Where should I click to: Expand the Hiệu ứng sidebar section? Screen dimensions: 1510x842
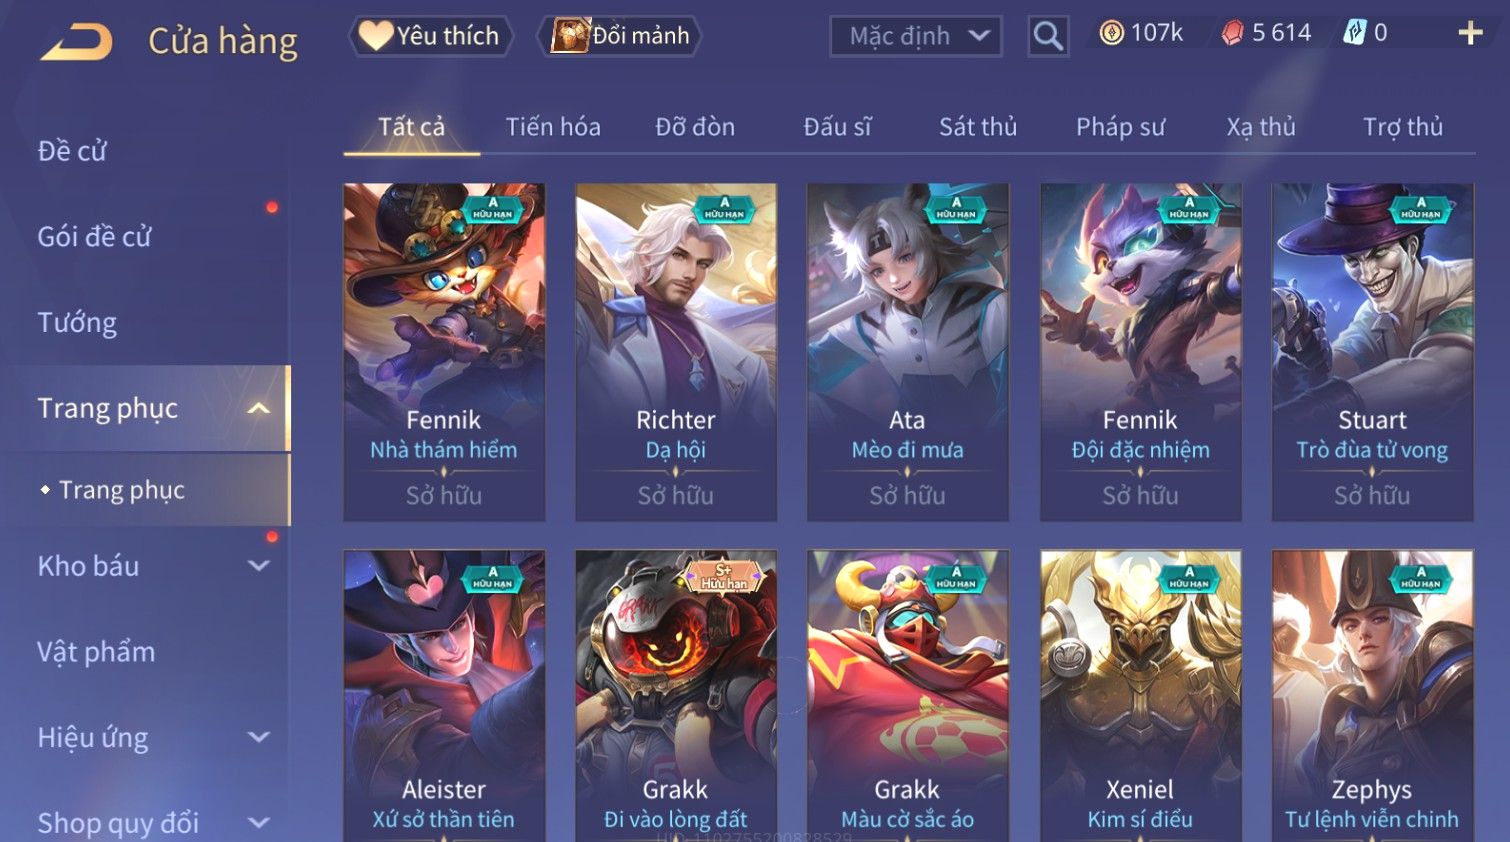pos(258,737)
